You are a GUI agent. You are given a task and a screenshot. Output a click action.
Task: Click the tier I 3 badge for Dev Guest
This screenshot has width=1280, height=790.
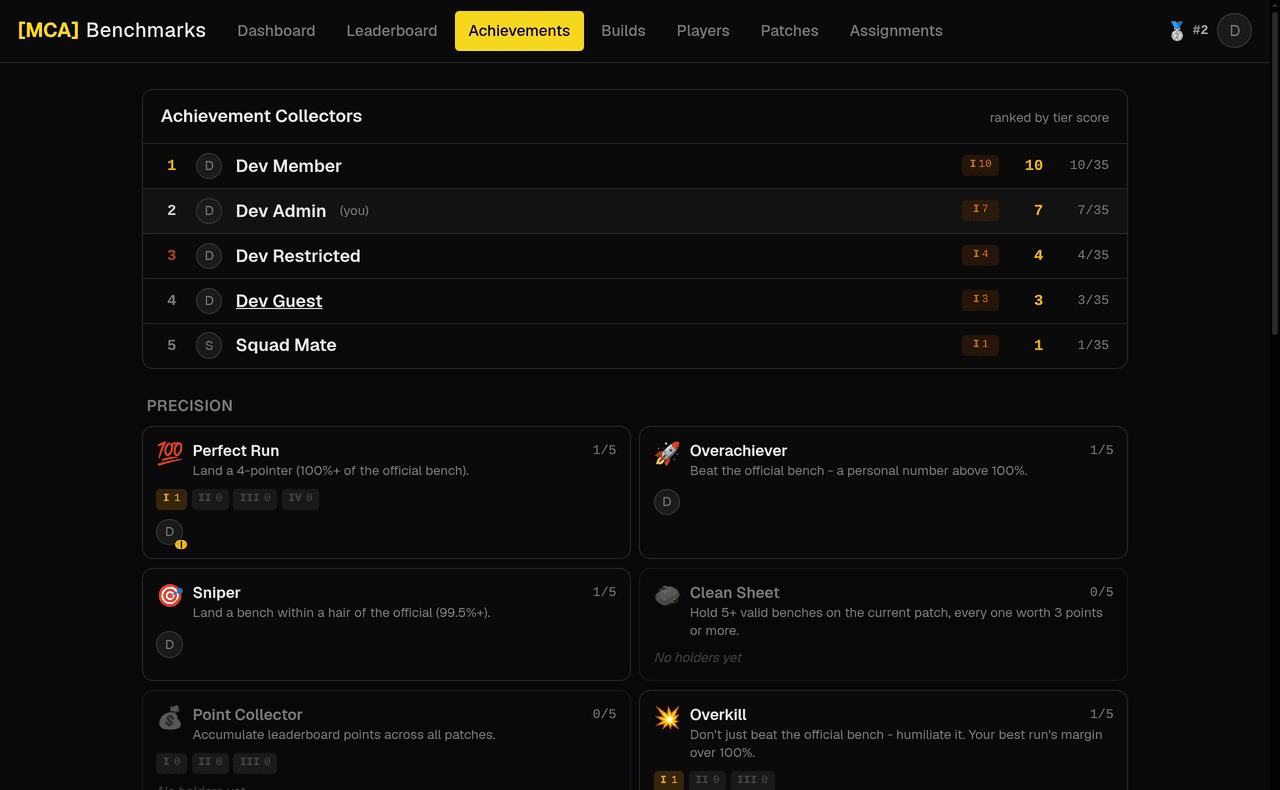[980, 300]
